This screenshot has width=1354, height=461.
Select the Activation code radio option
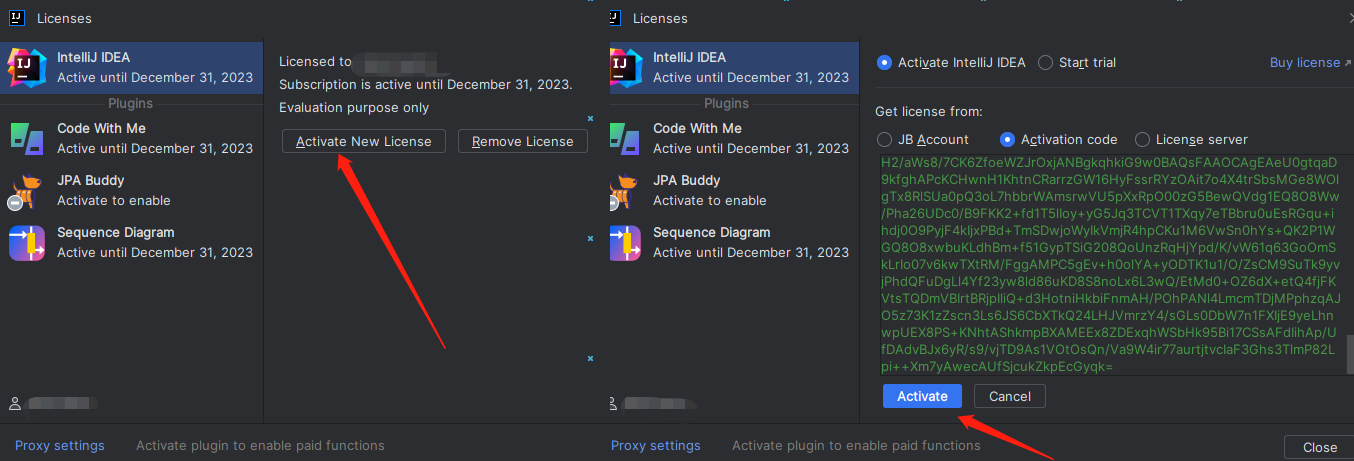tap(1008, 139)
